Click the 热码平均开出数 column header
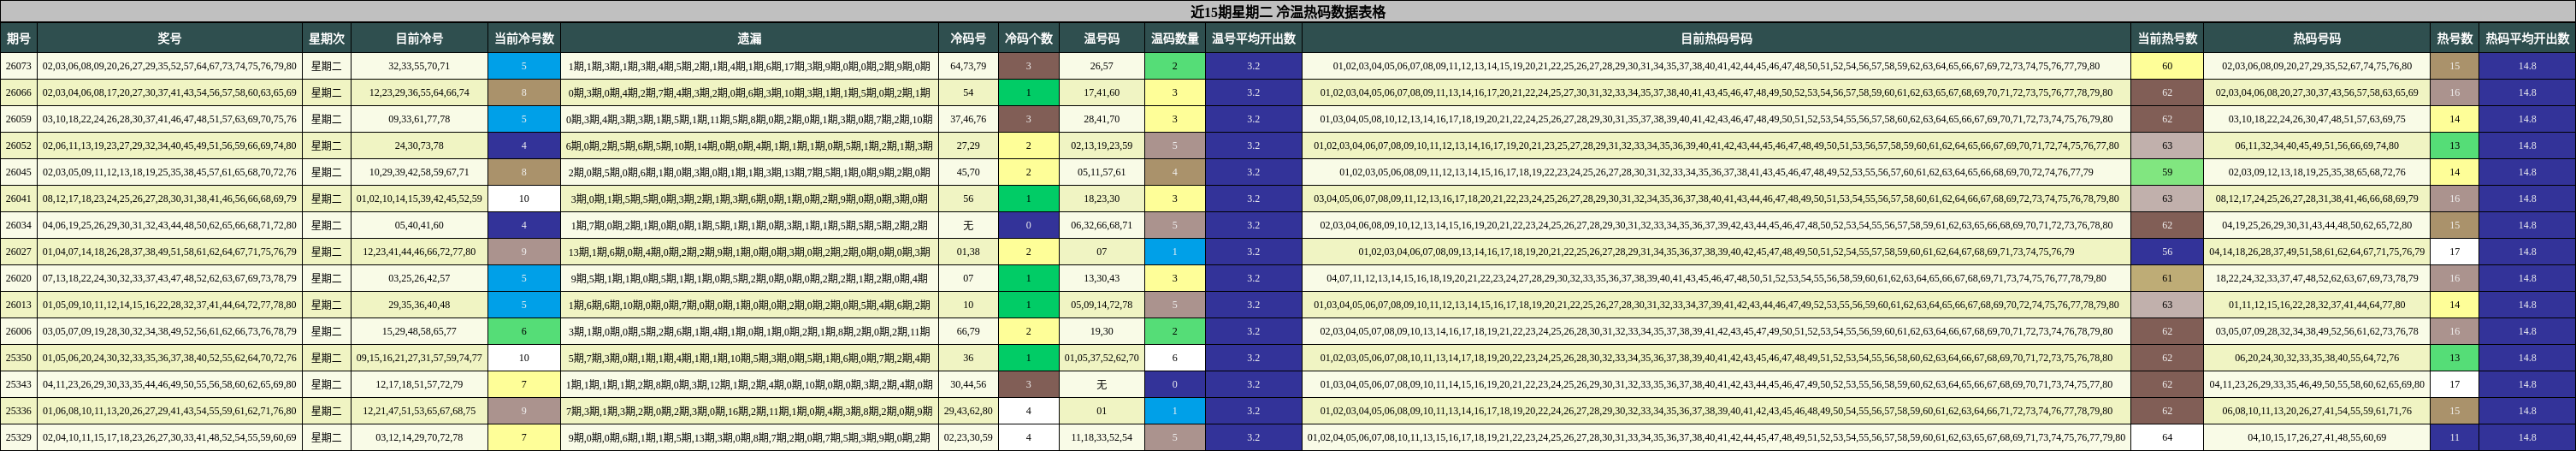 2527,38
